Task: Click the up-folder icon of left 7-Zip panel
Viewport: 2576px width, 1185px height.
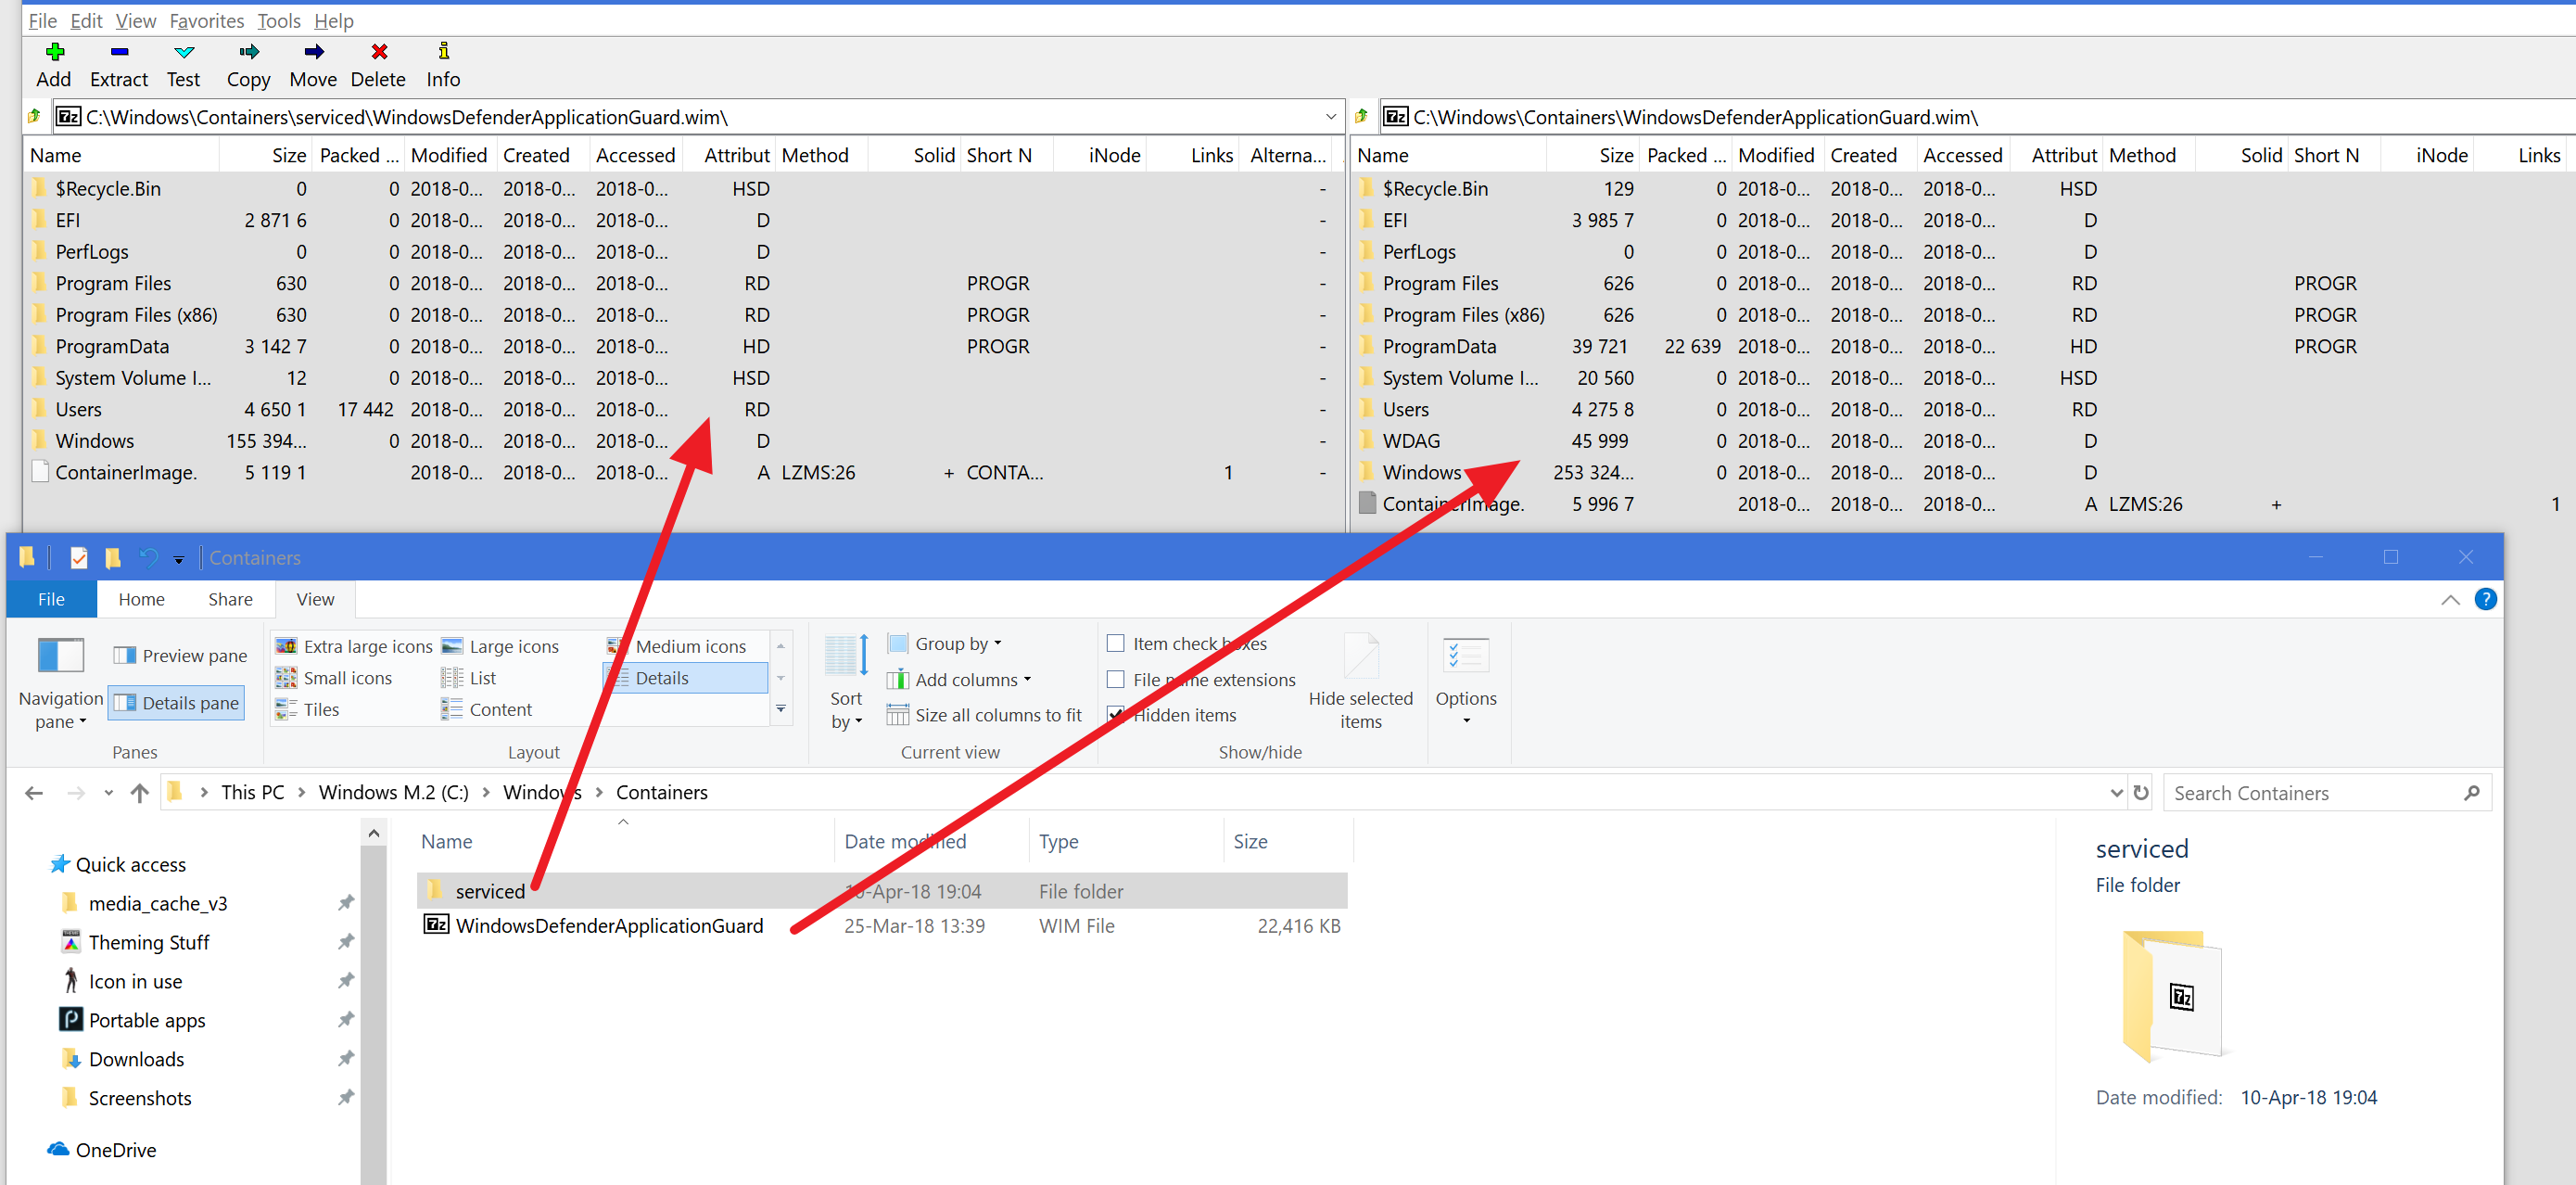Action: point(35,117)
